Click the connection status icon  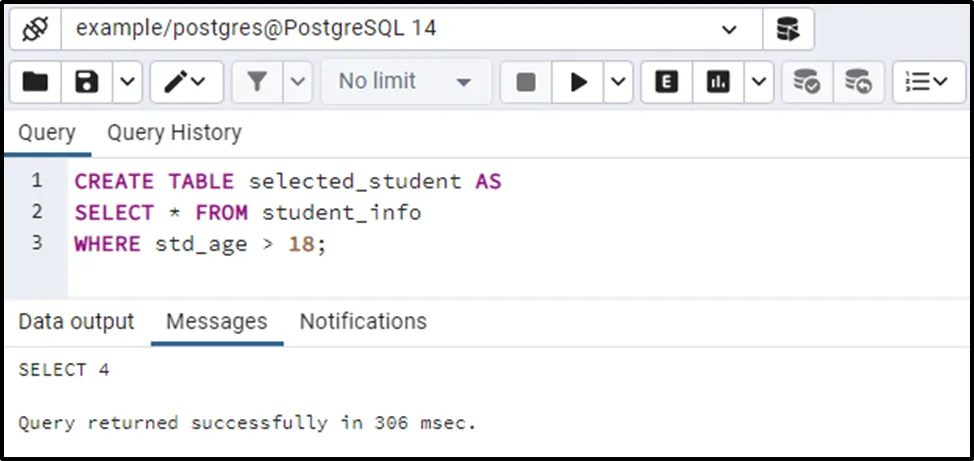point(35,29)
